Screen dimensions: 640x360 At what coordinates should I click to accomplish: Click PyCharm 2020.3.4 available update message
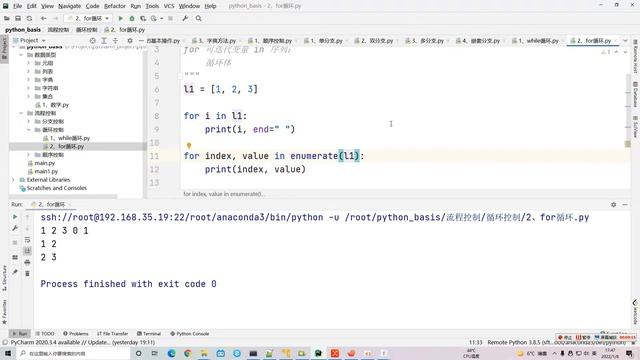click(x=82, y=342)
